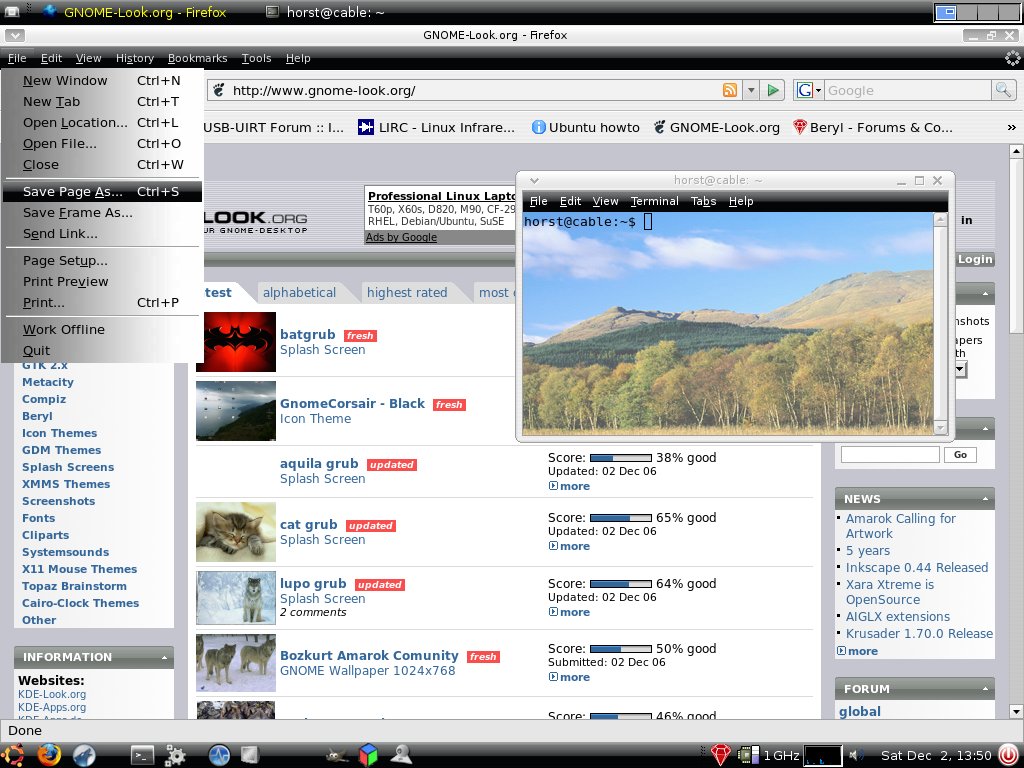Click the score bar for aquila grub
This screenshot has height=768, width=1024.
tap(620, 458)
